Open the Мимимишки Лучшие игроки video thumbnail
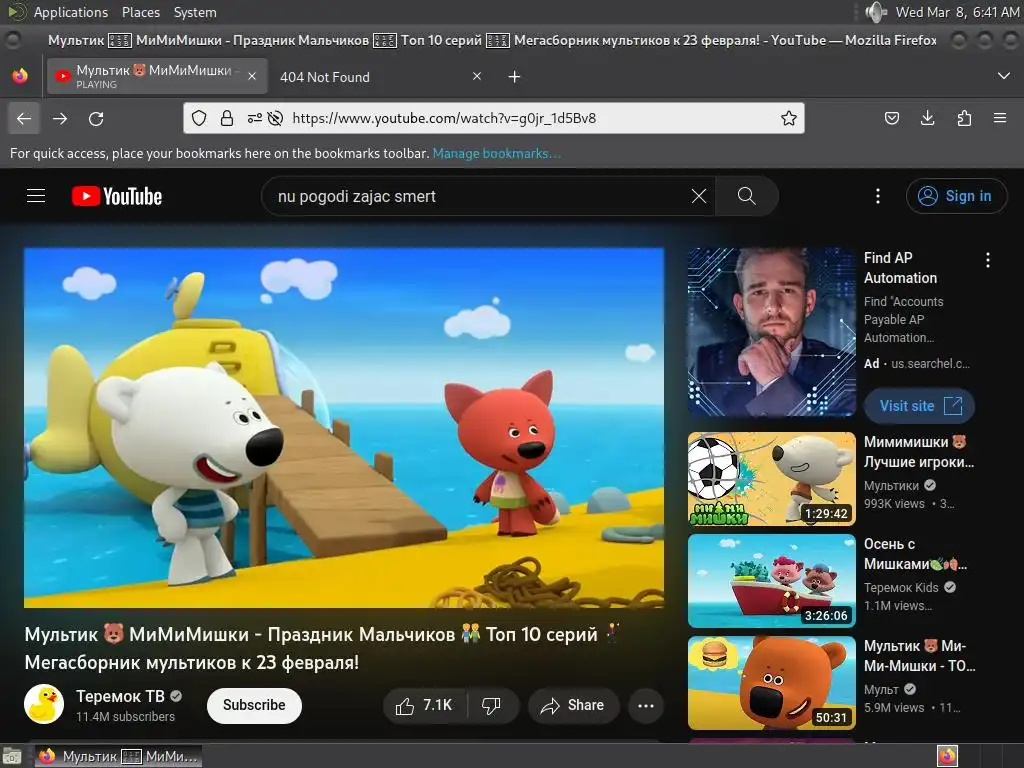The image size is (1024, 768). pyautogui.click(x=771, y=479)
